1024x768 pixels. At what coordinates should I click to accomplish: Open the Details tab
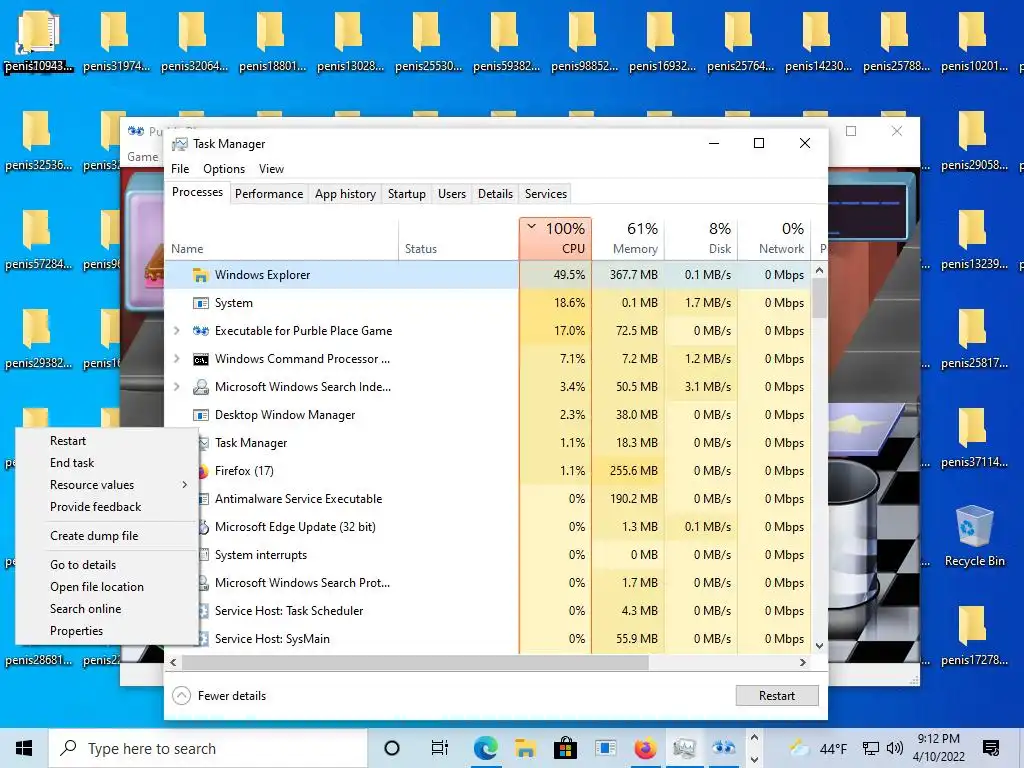pyautogui.click(x=495, y=194)
